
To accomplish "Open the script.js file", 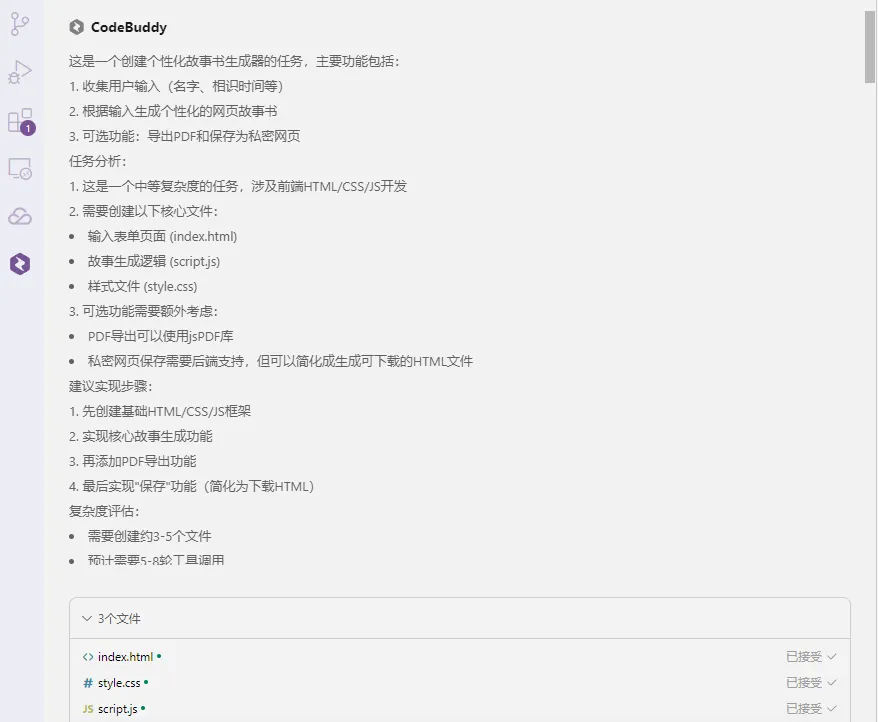I will click(118, 709).
